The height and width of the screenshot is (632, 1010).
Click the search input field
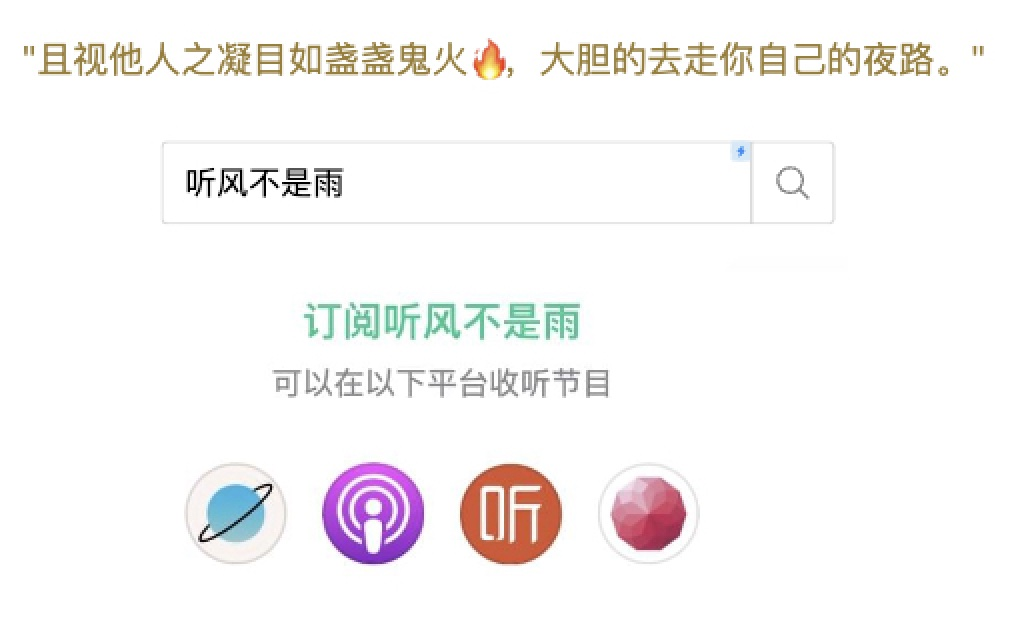pos(457,183)
